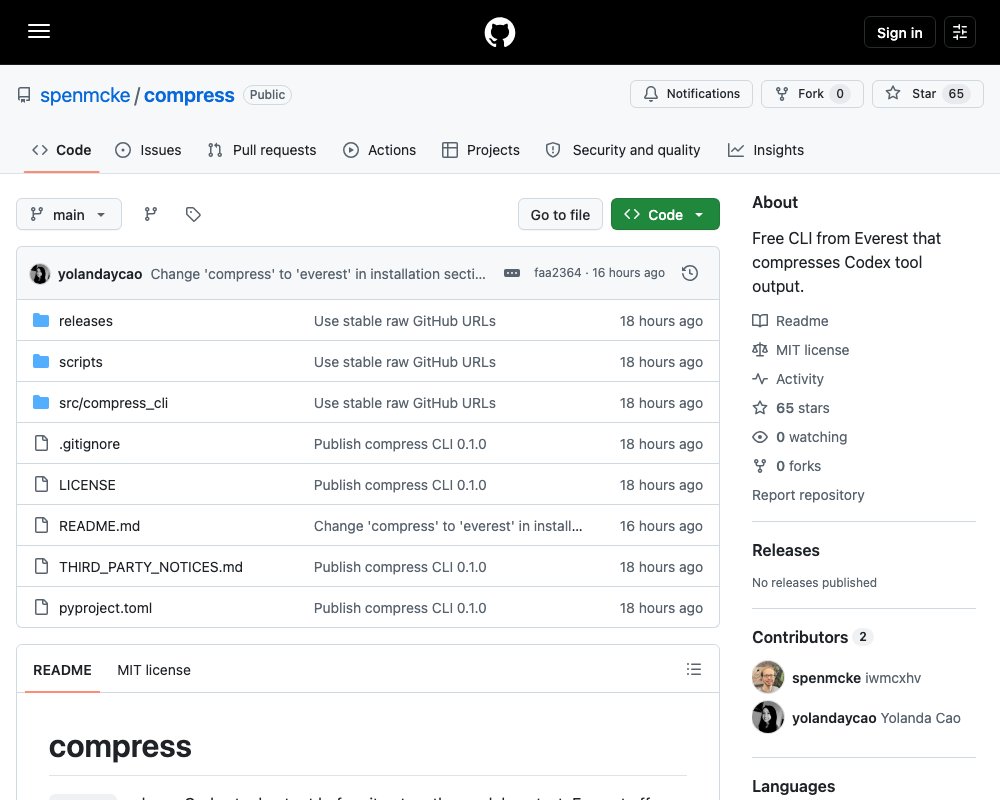View tags via the tag icon
The width and height of the screenshot is (1000, 800).
(x=193, y=214)
